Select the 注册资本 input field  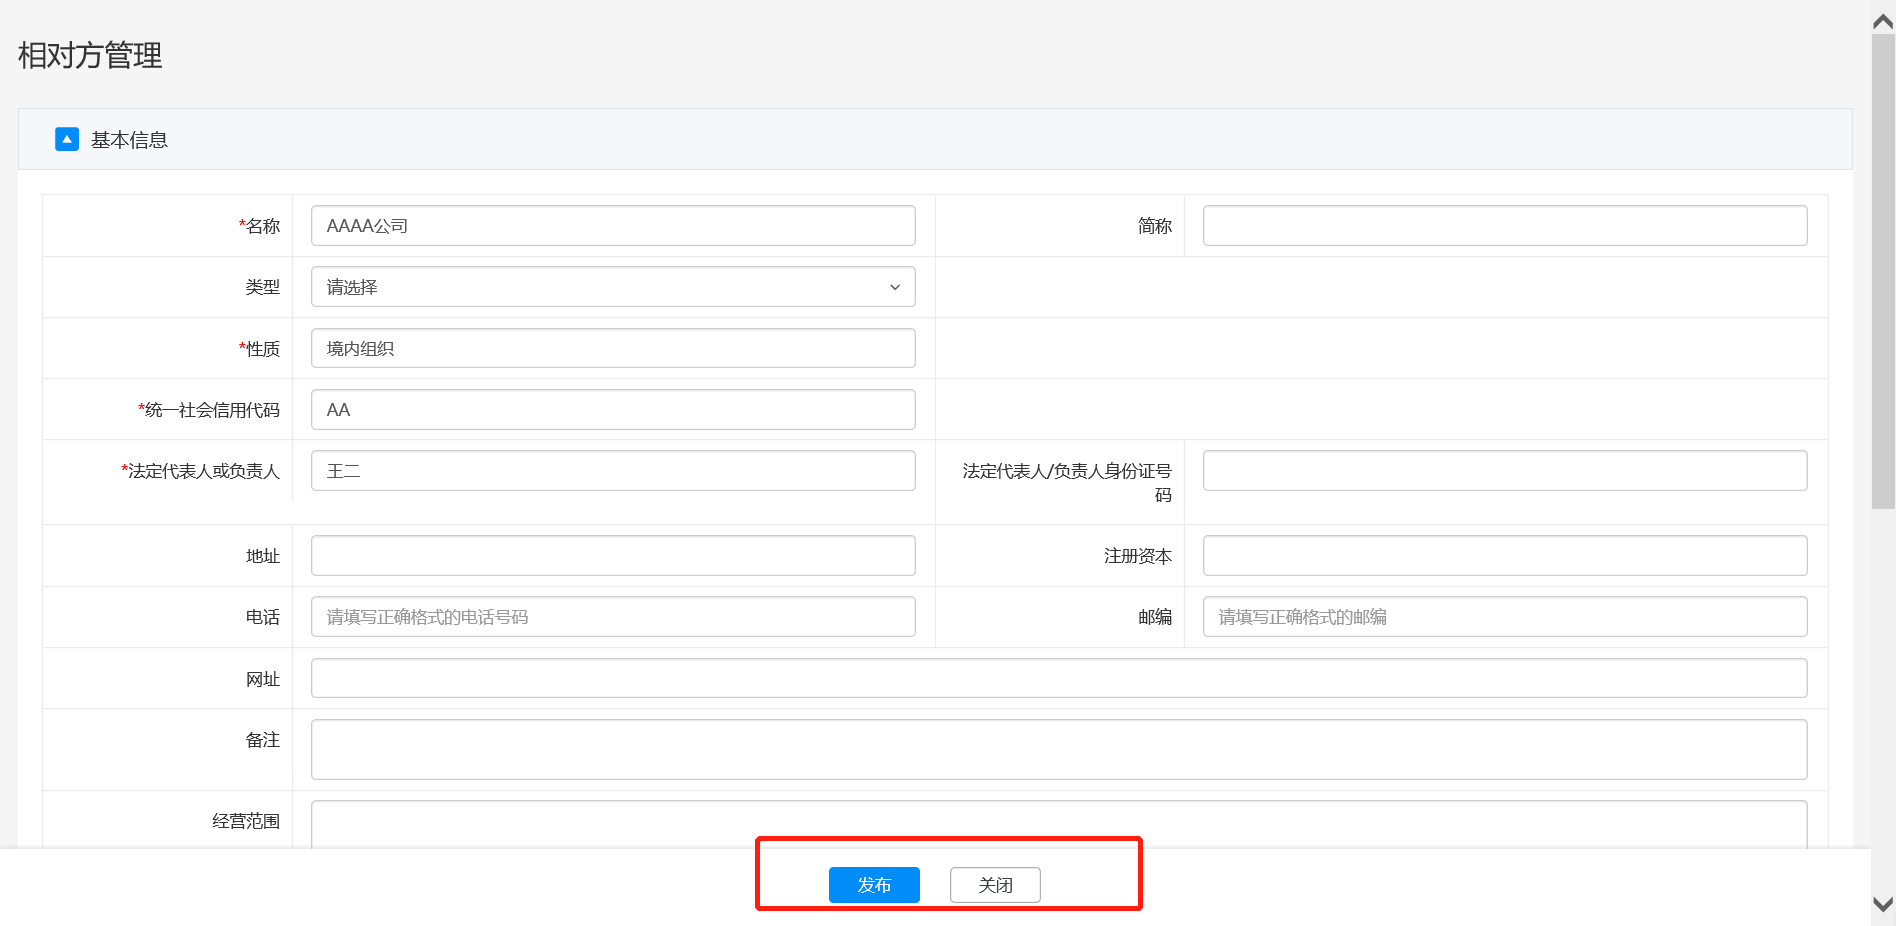[x=1504, y=556]
